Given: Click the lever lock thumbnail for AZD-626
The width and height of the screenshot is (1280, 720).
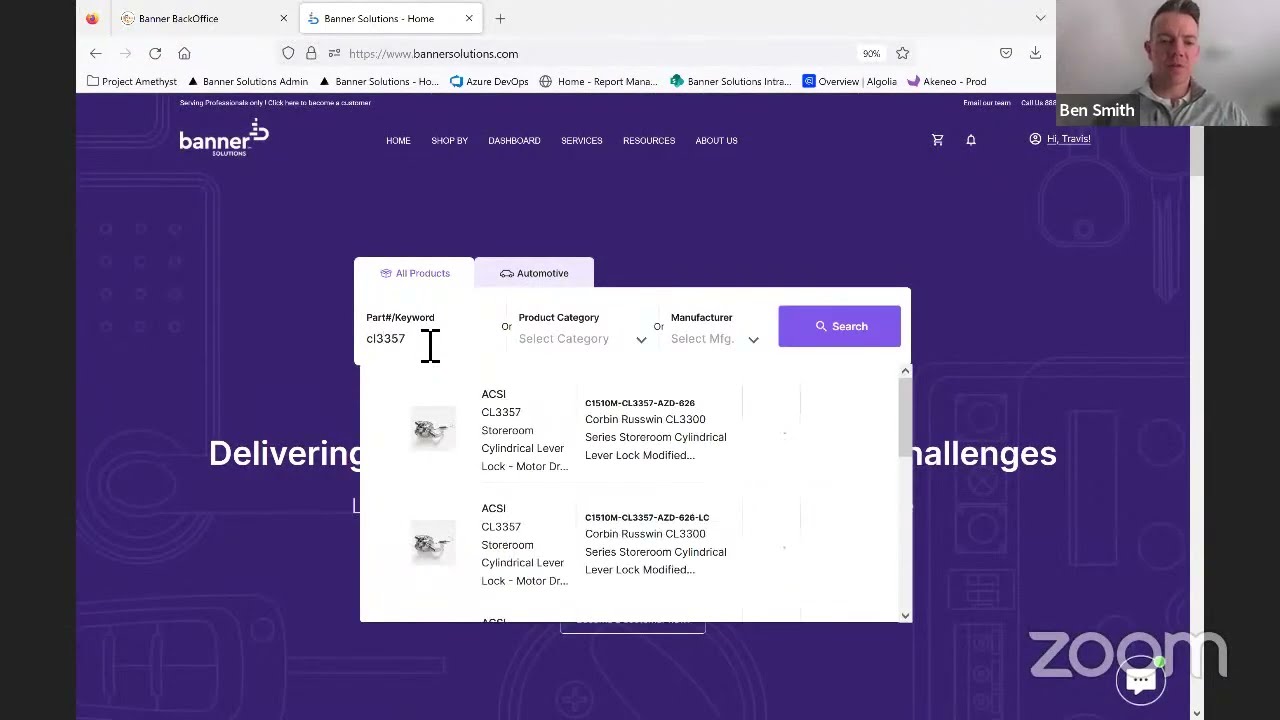Looking at the screenshot, I should point(433,430).
